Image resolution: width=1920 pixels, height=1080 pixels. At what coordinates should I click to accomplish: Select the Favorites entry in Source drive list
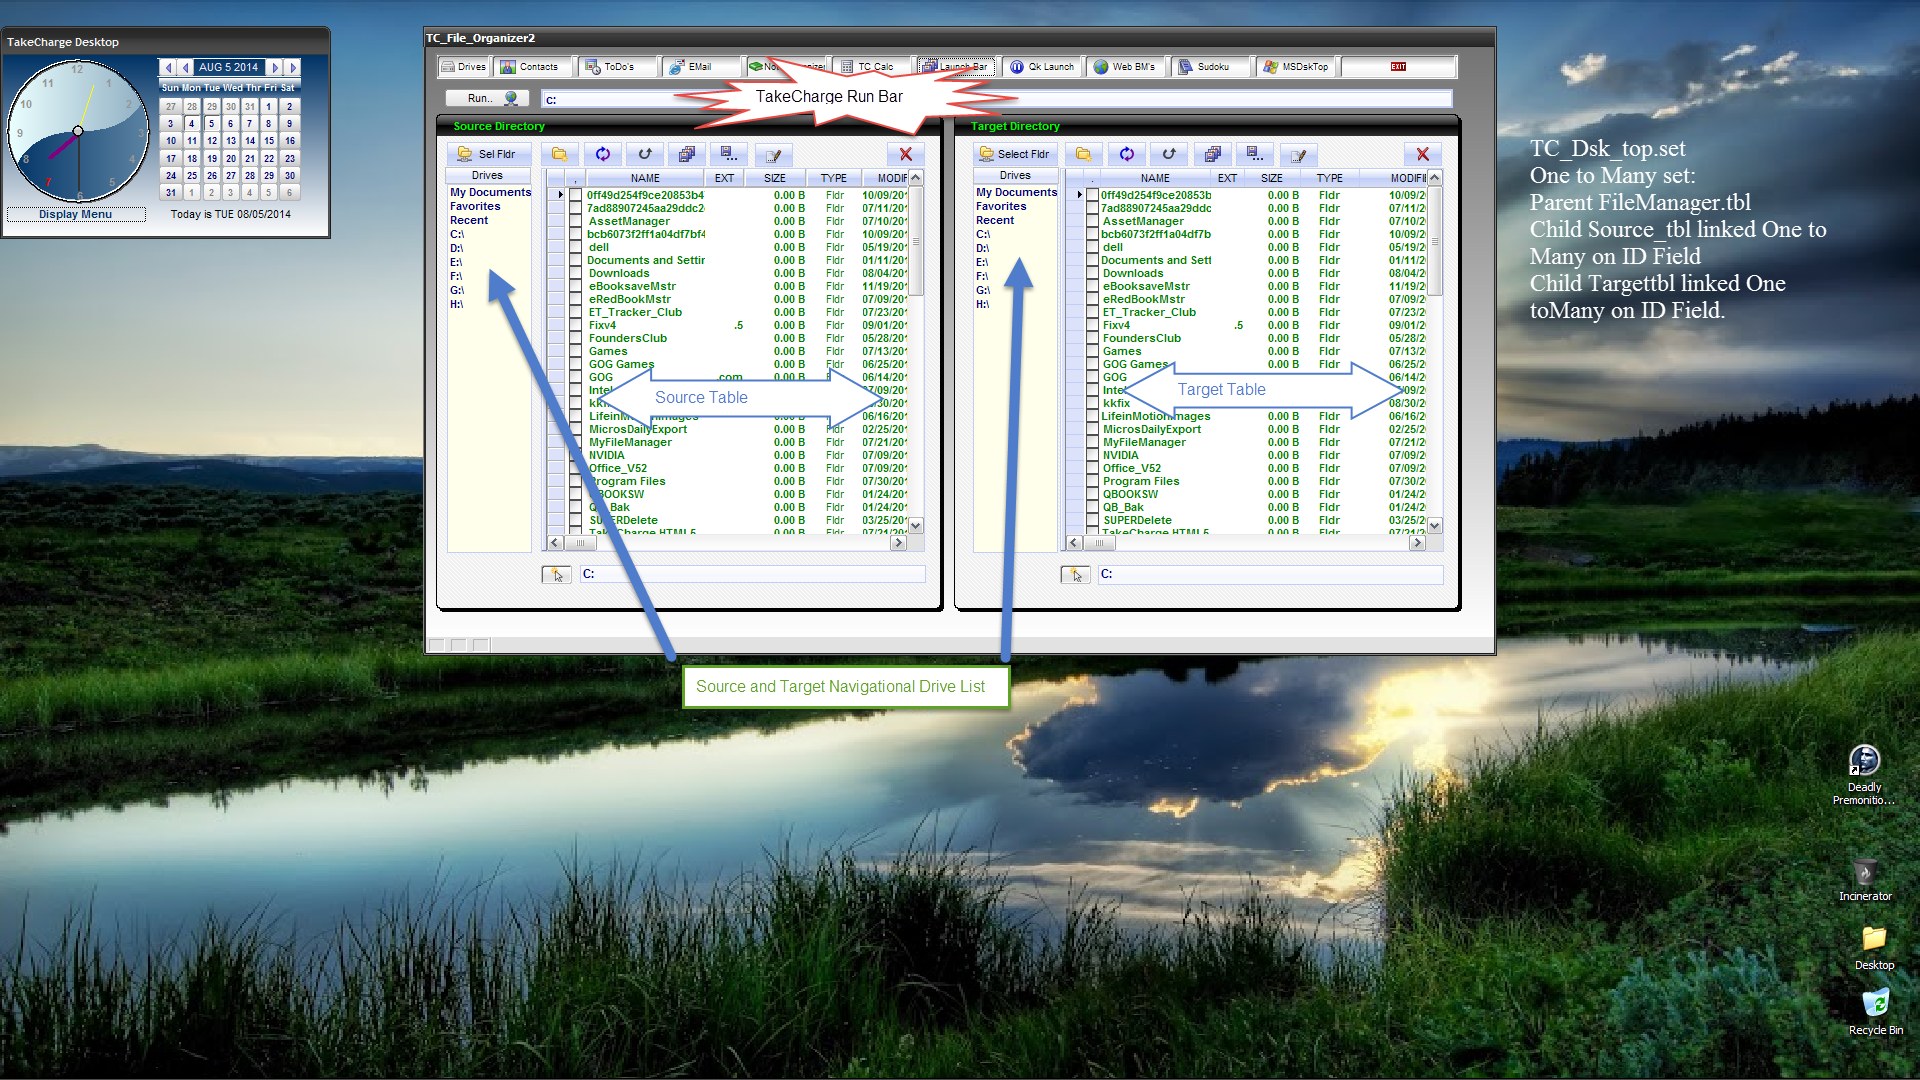[x=475, y=207]
